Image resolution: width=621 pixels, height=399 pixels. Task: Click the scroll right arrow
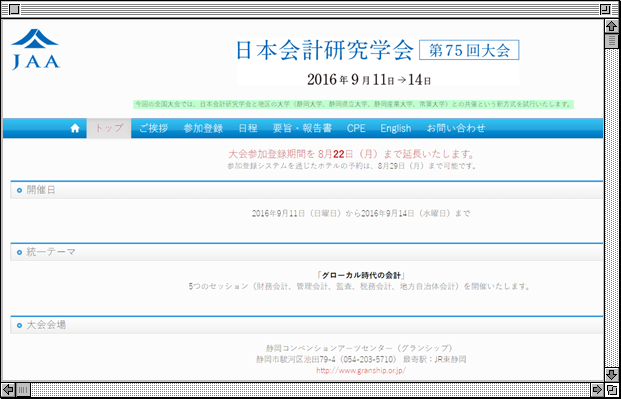coord(597,389)
